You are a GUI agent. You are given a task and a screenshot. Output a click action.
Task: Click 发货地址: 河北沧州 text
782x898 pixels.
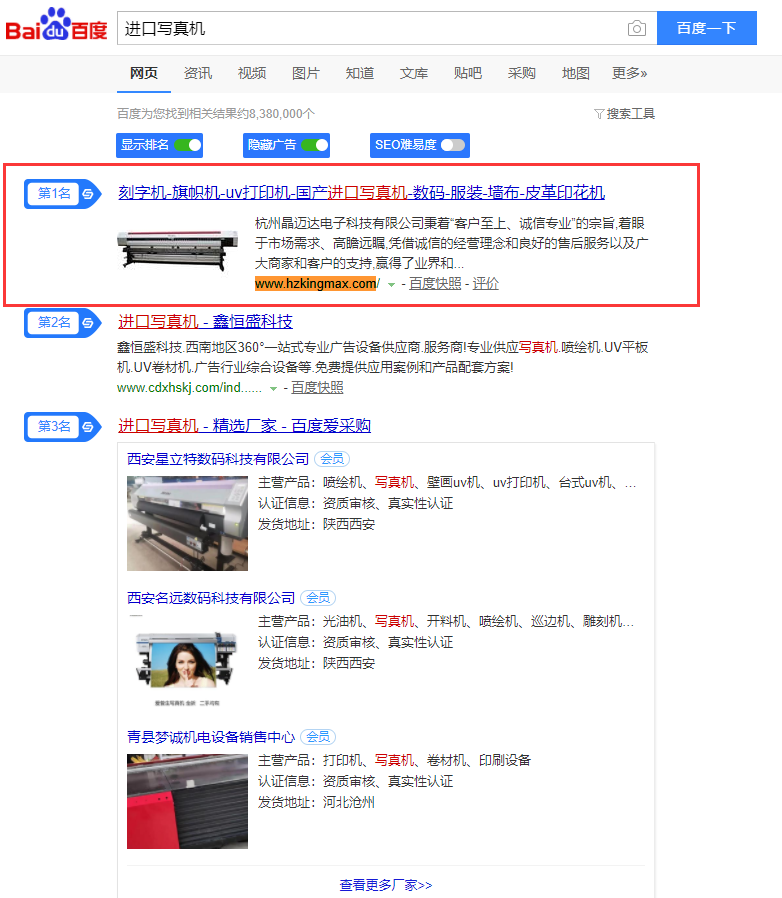pos(316,802)
